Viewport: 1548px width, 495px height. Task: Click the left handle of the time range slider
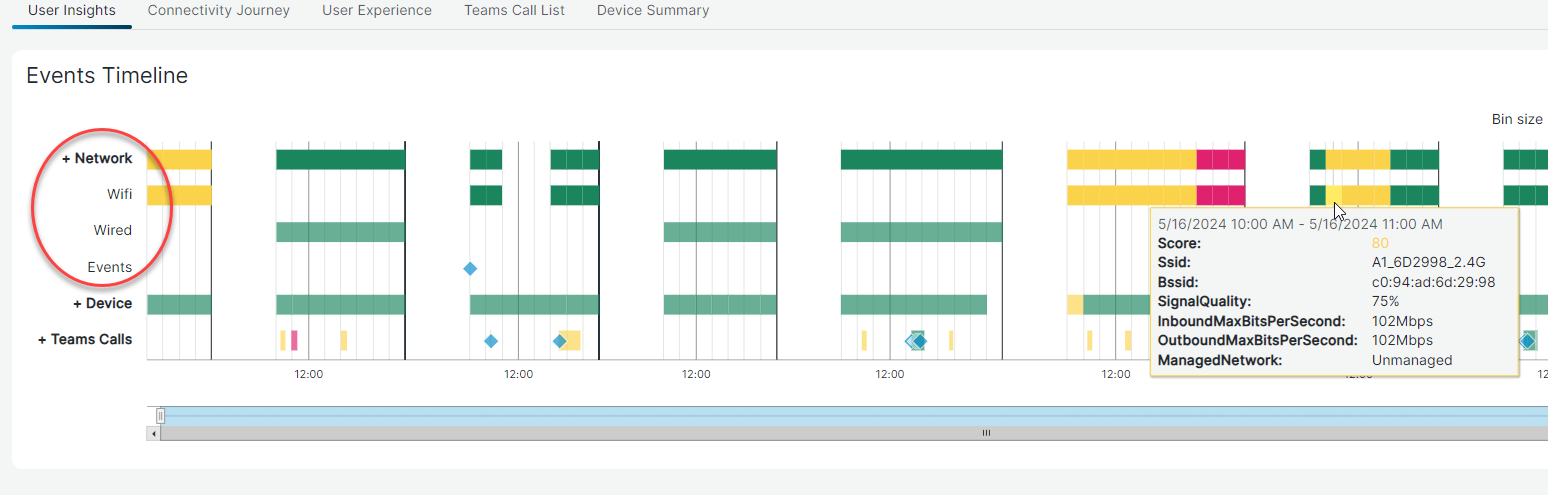pos(160,415)
